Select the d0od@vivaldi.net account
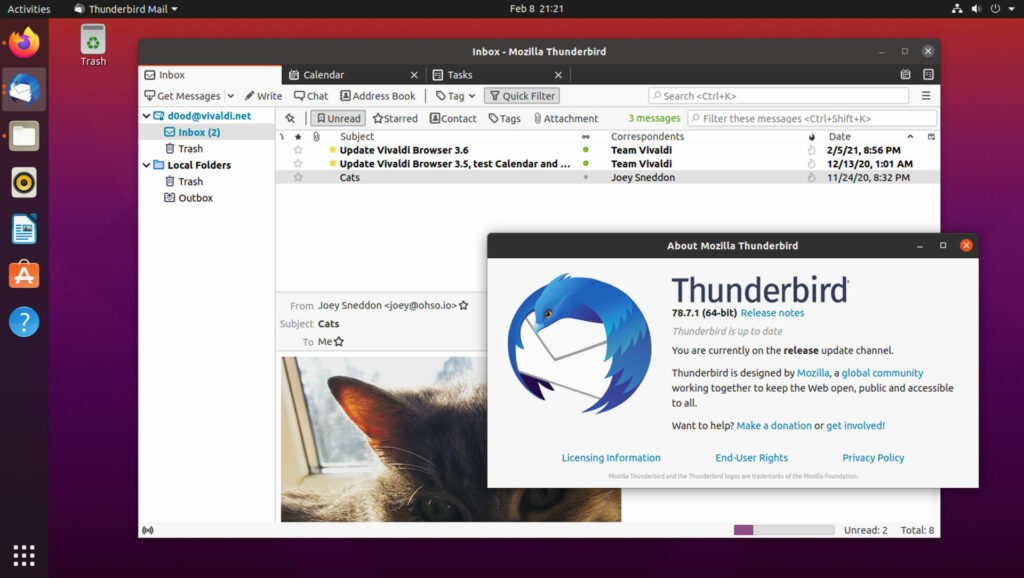1024x578 pixels. pos(209,116)
